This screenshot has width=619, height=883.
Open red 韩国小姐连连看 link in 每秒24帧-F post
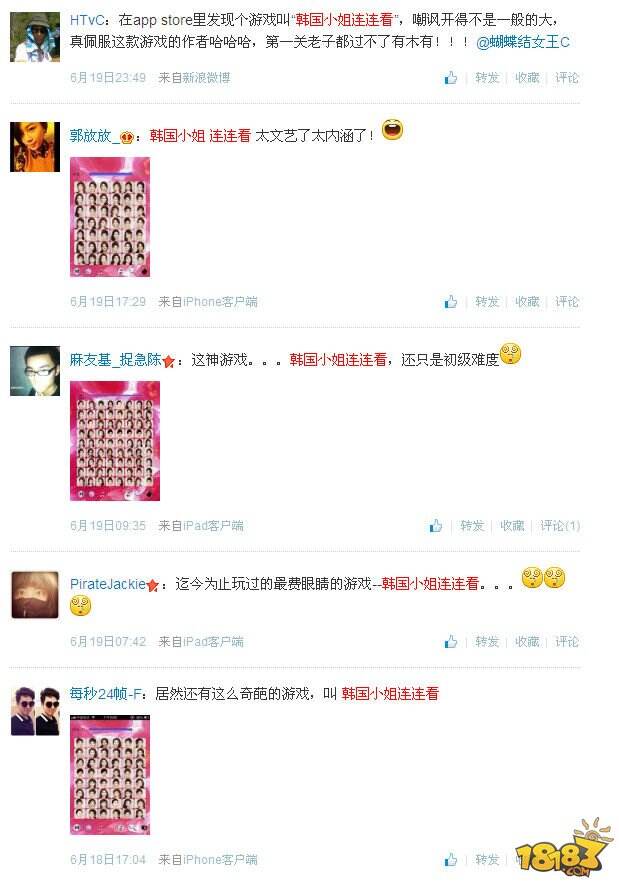click(390, 694)
